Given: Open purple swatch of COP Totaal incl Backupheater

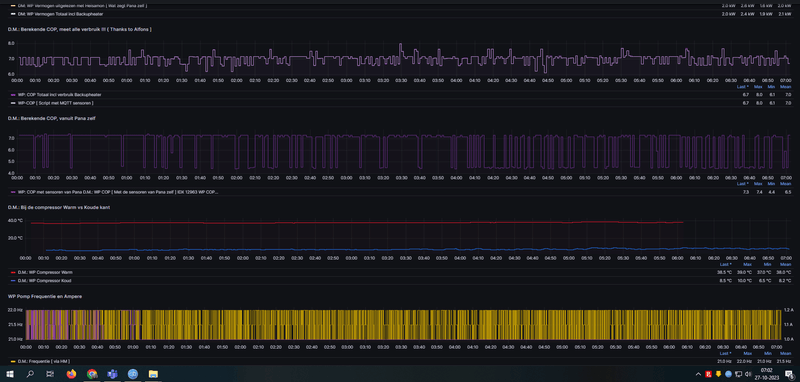Looking at the screenshot, I should (x=13, y=95).
